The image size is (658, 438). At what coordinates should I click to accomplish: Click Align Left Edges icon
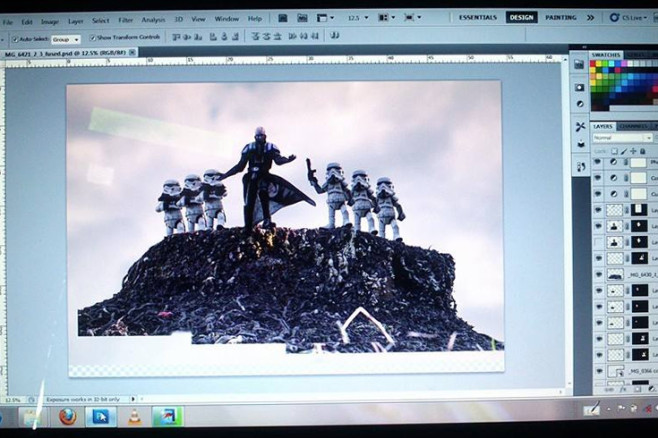pos(213,36)
